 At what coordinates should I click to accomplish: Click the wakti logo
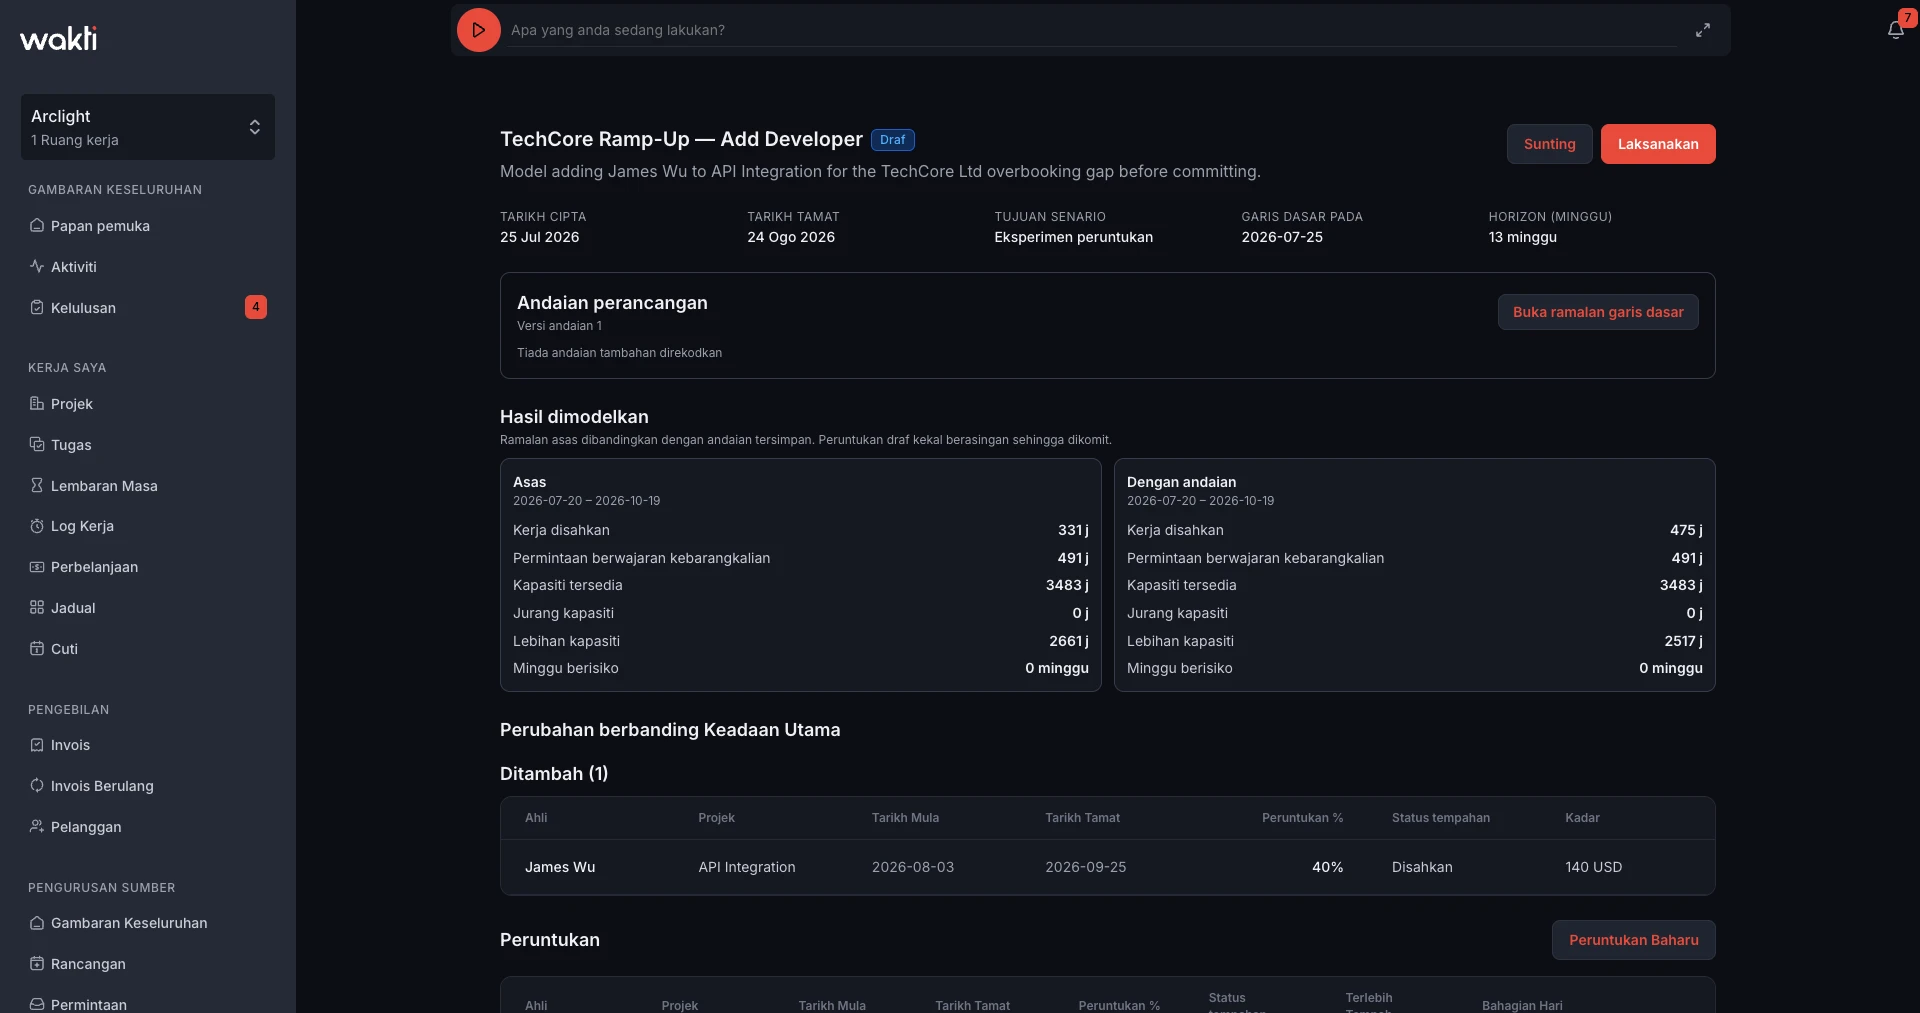click(x=59, y=38)
